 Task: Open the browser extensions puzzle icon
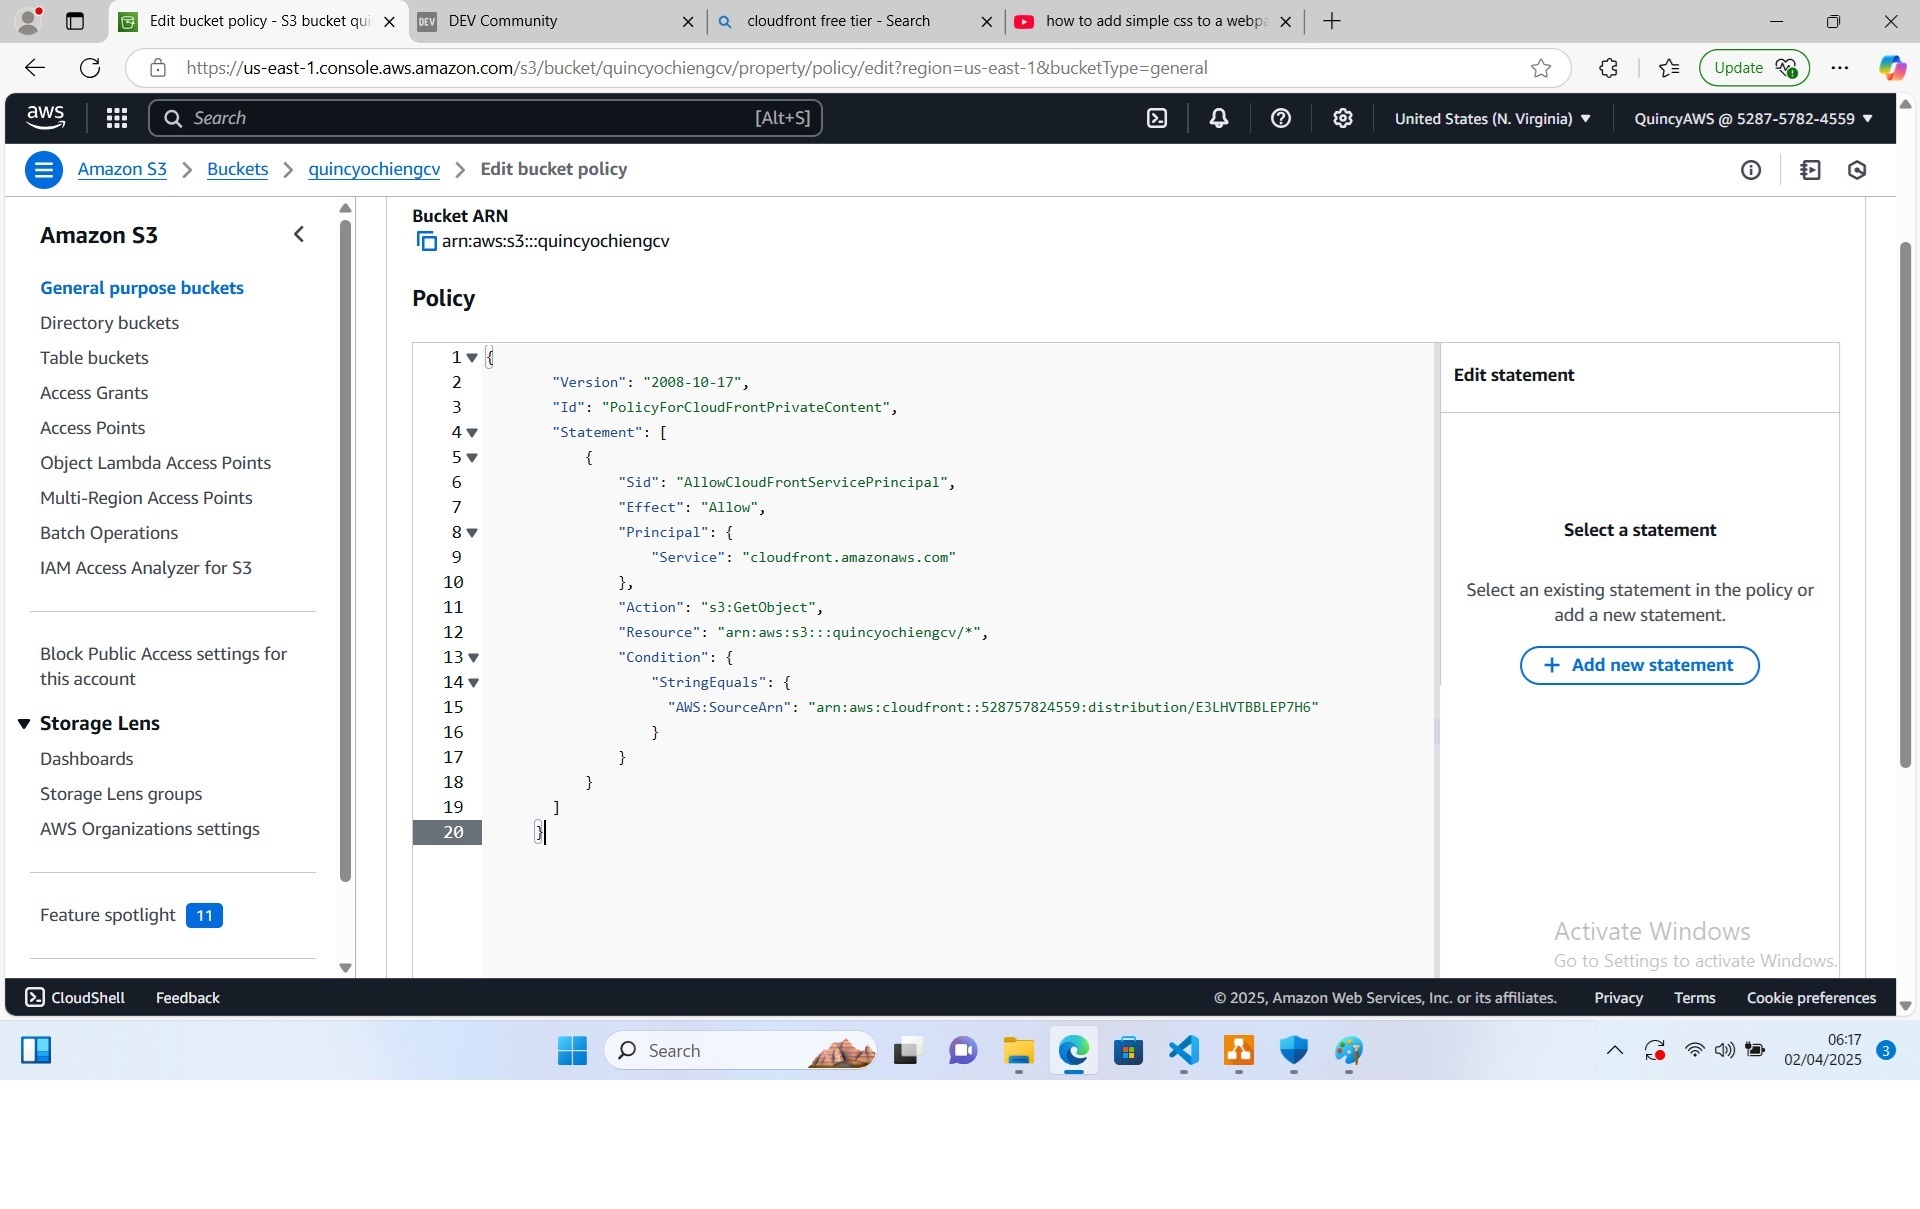[1608, 68]
